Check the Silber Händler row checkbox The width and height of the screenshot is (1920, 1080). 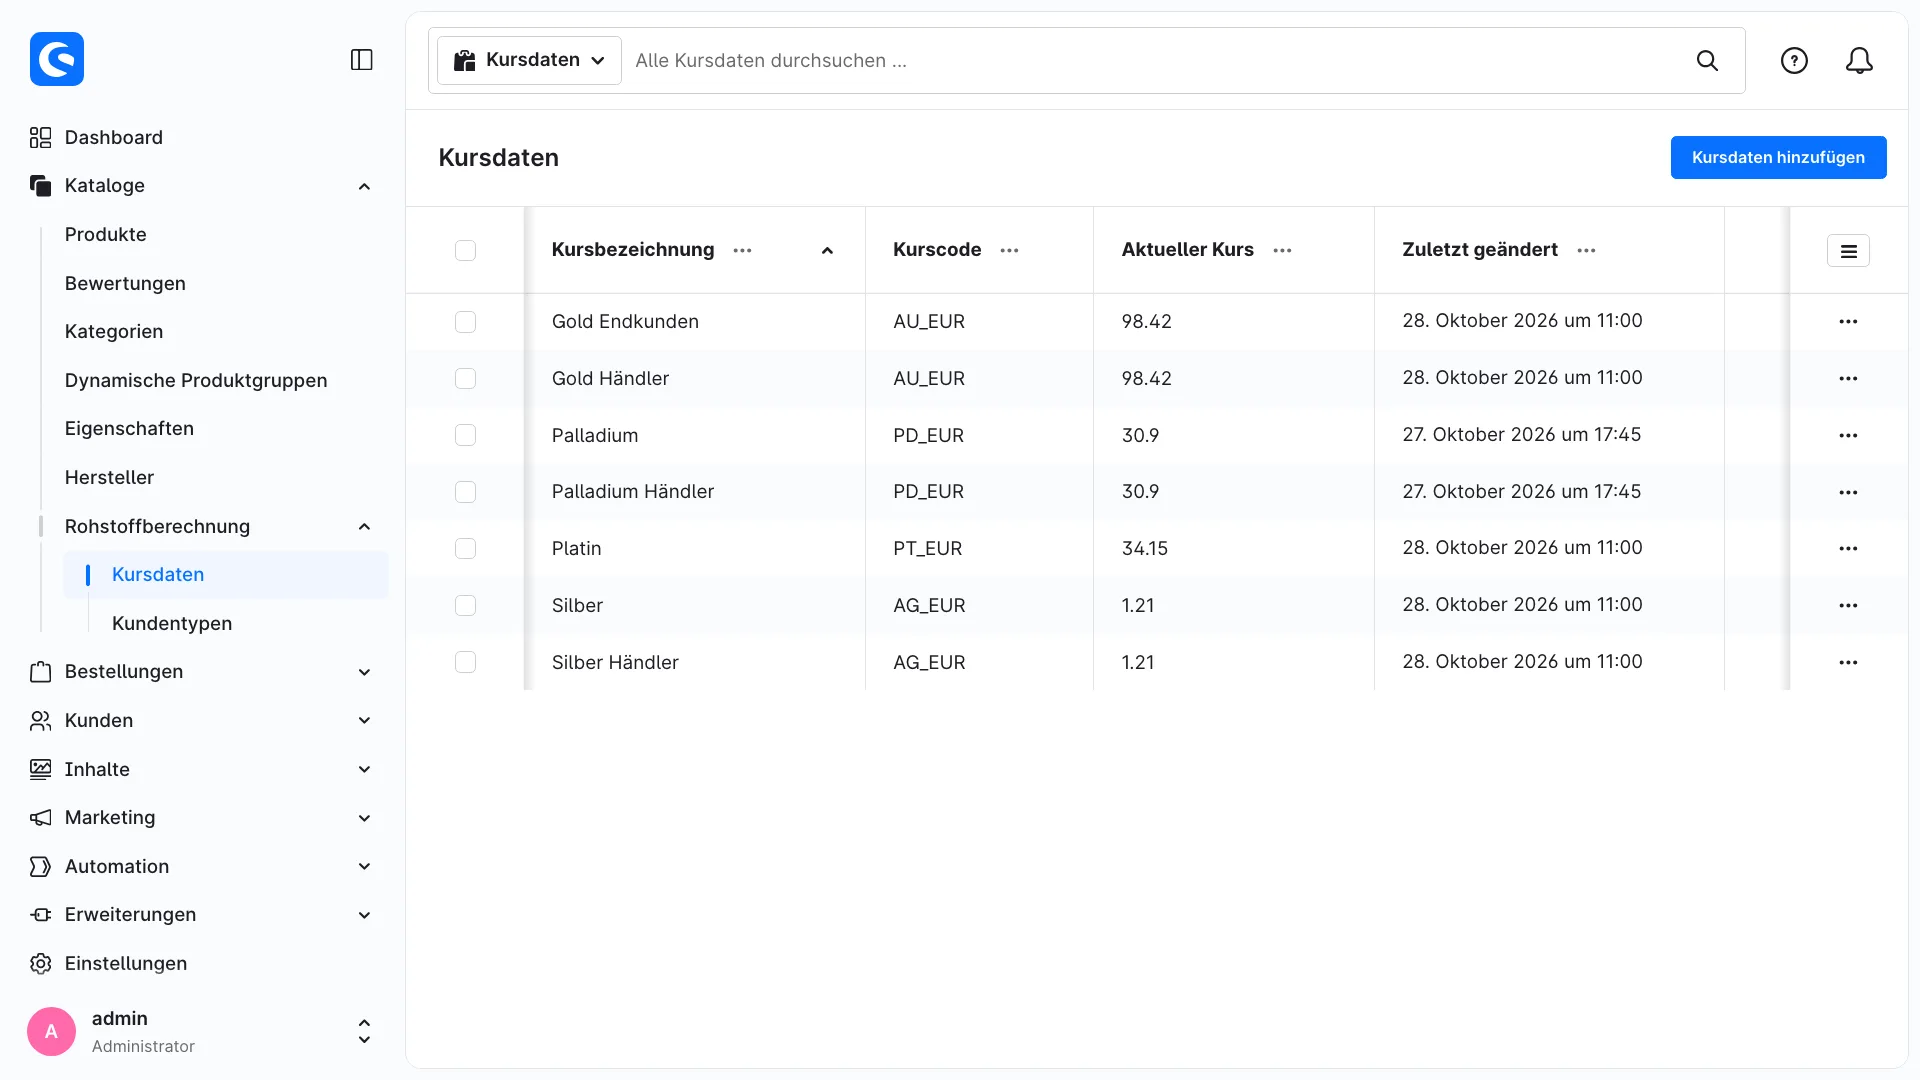[x=465, y=662]
